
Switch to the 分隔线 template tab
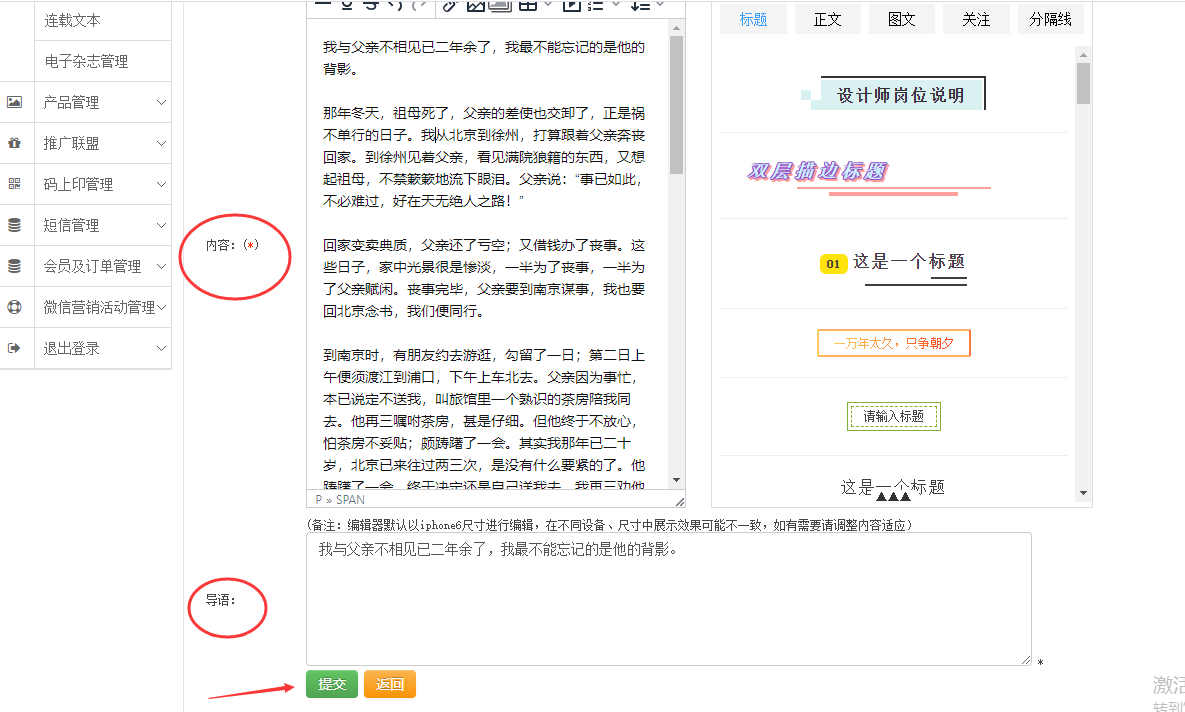(x=1050, y=19)
